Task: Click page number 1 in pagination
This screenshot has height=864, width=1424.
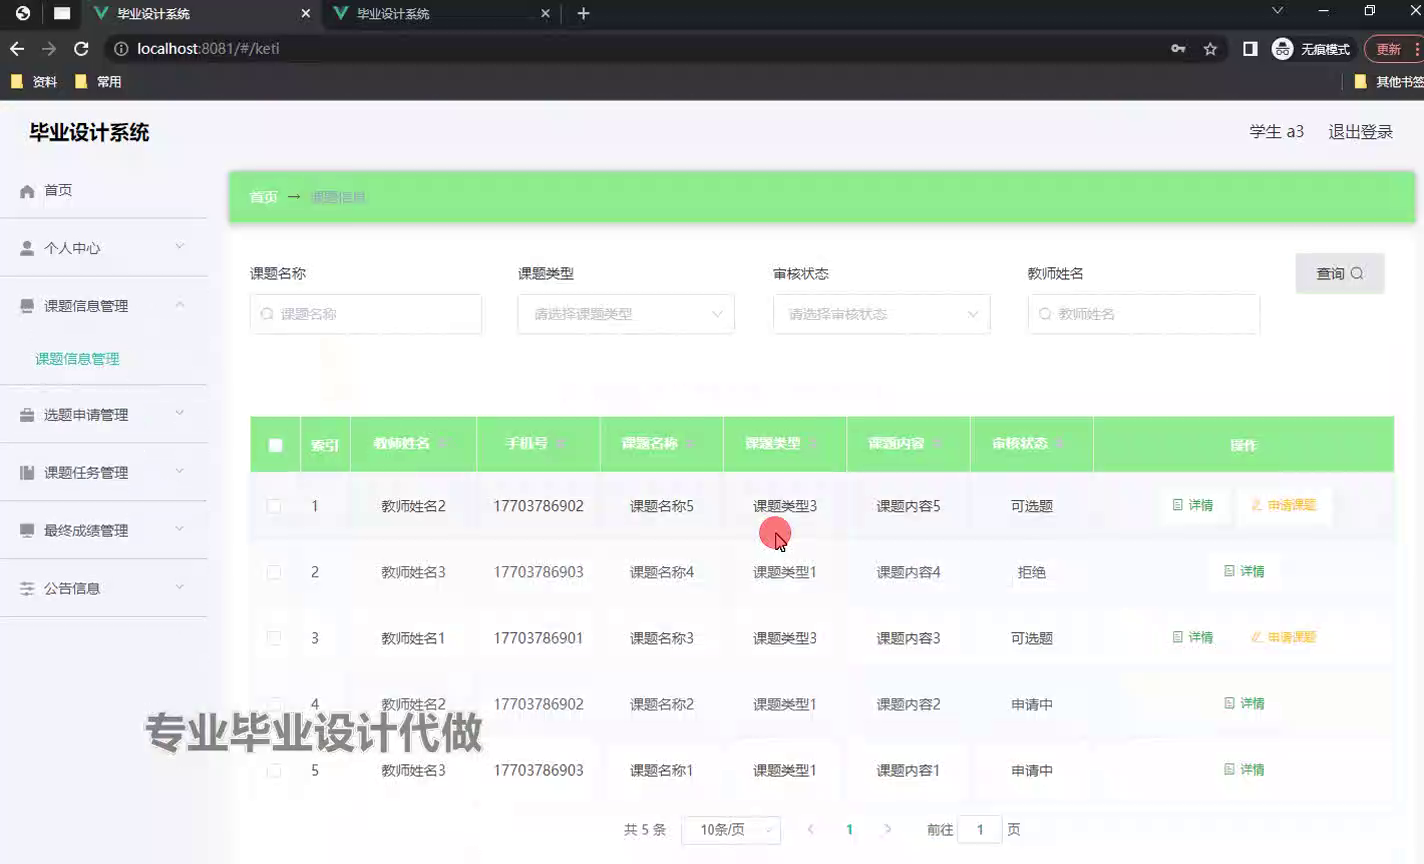Action: coord(849,829)
